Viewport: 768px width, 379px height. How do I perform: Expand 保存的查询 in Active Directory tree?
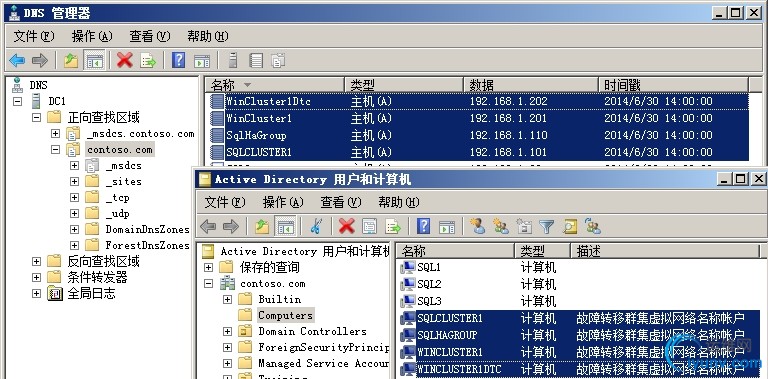[209, 267]
